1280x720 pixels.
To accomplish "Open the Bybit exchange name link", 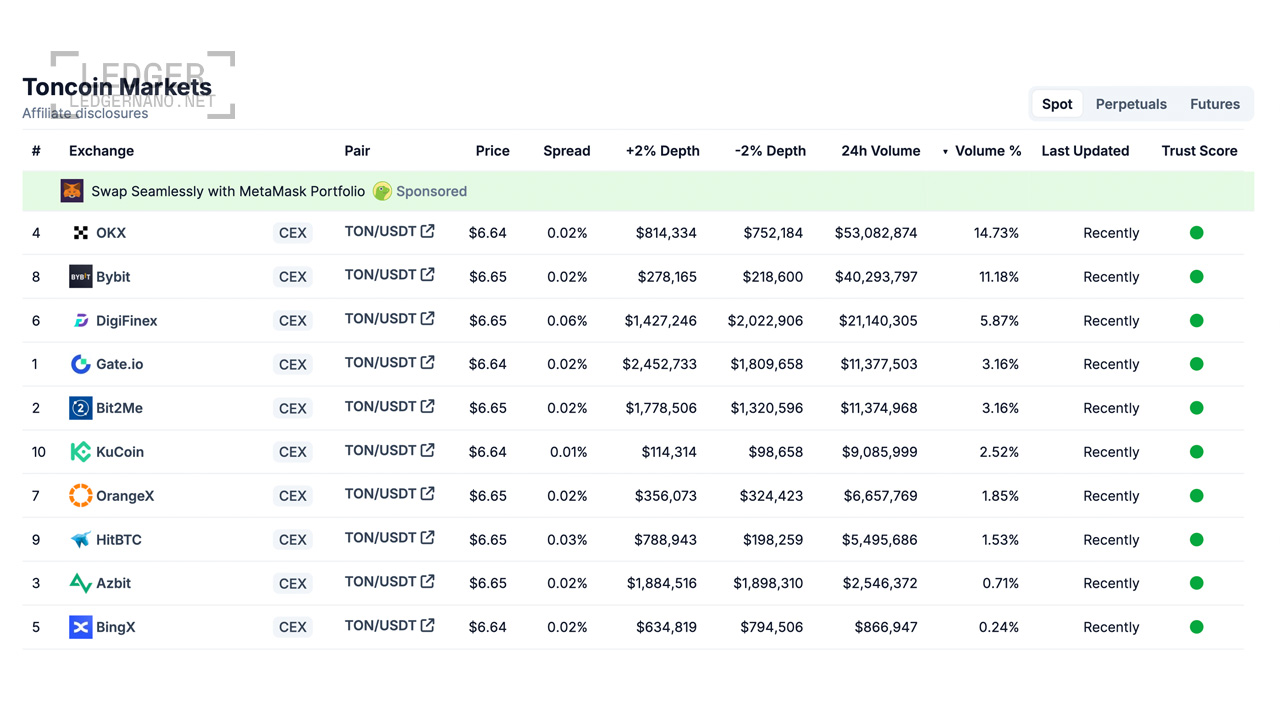I will point(113,277).
